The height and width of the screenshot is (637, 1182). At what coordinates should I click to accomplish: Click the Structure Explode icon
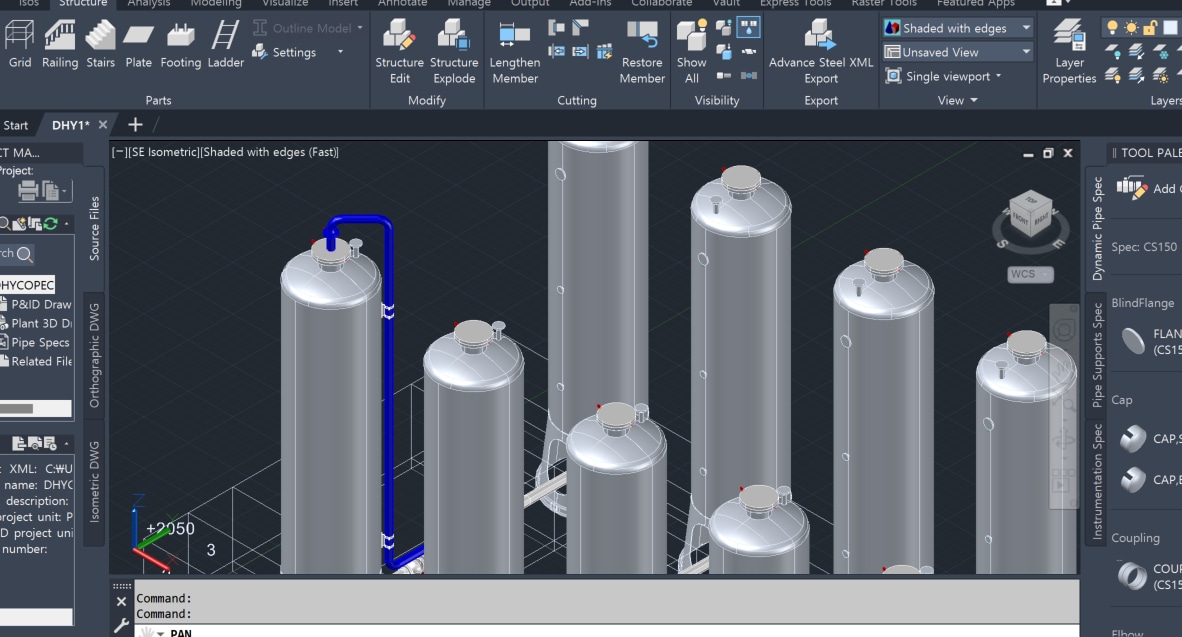[453, 52]
